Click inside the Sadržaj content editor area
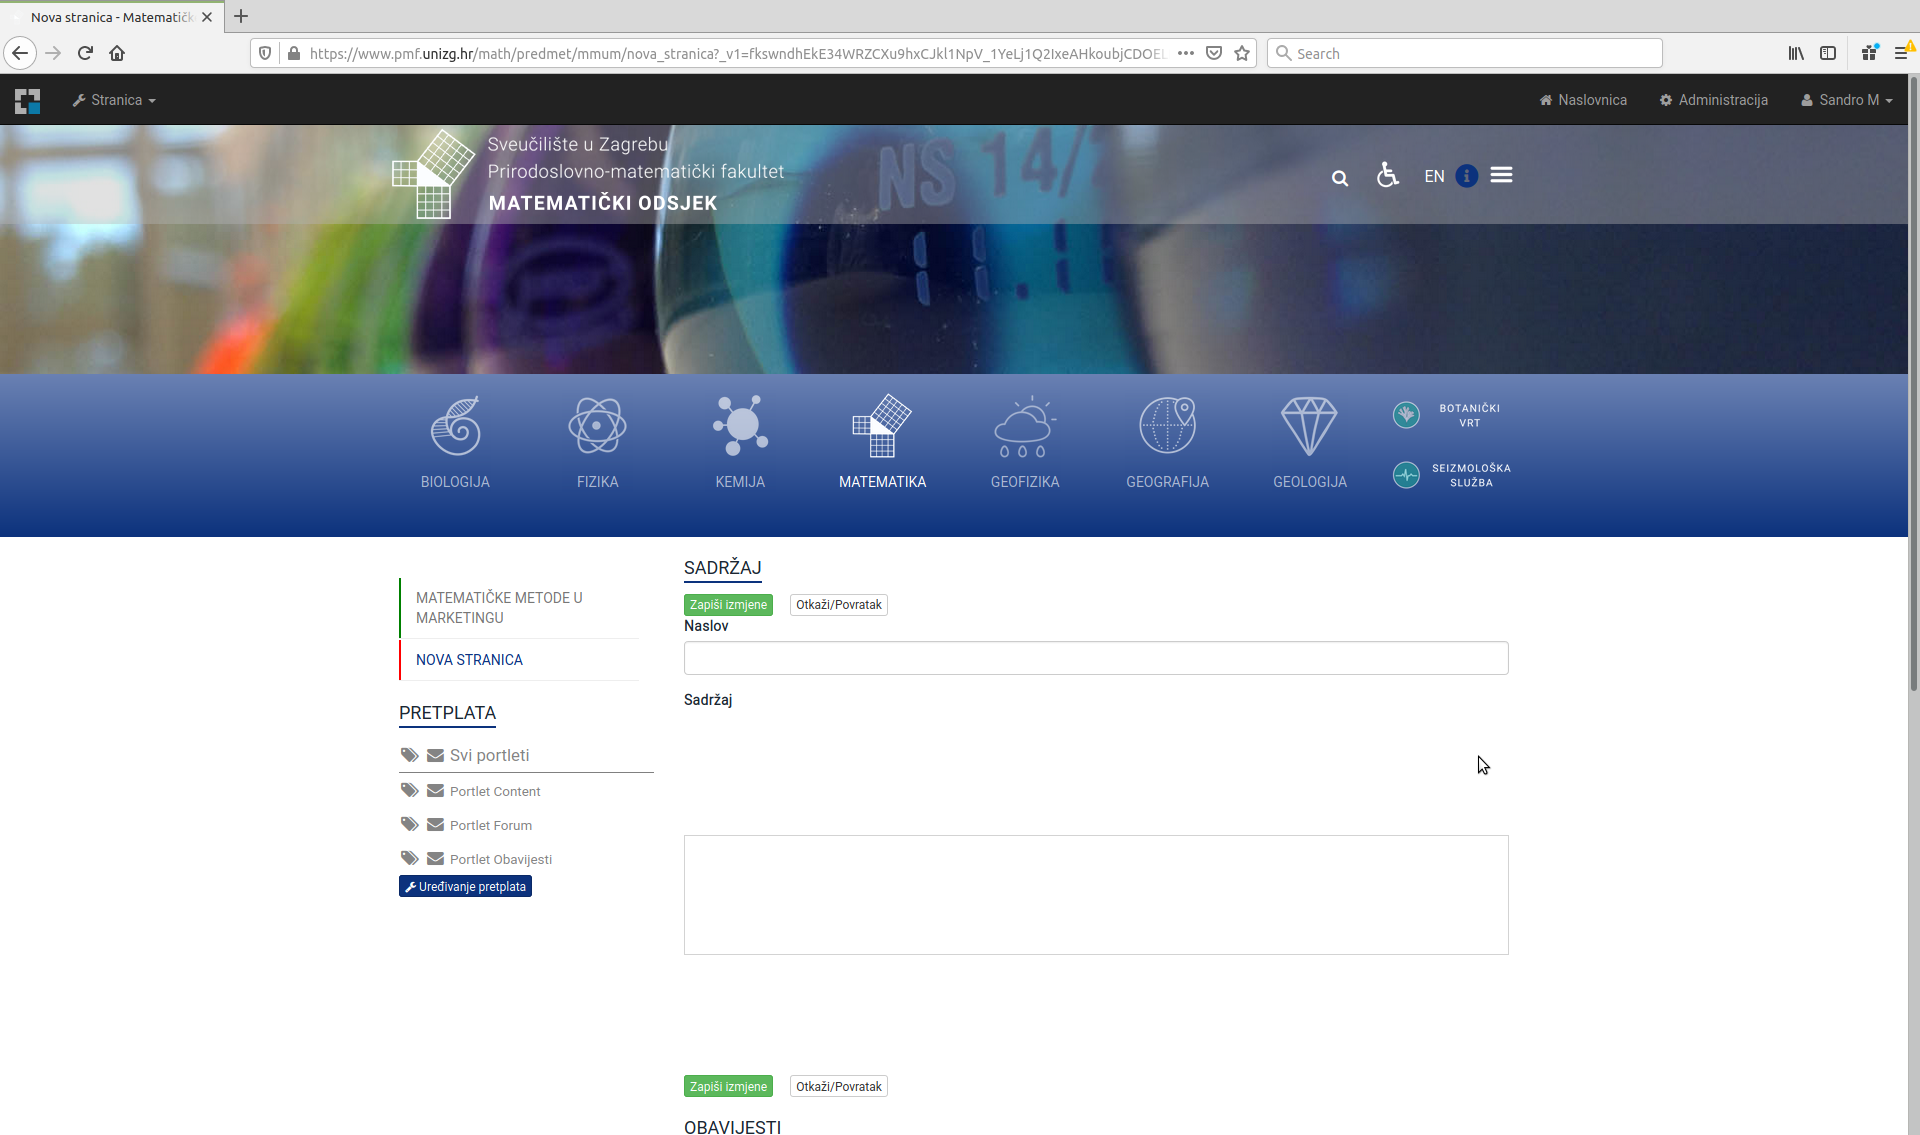Screen dimensions: 1920x1135 [1096, 895]
